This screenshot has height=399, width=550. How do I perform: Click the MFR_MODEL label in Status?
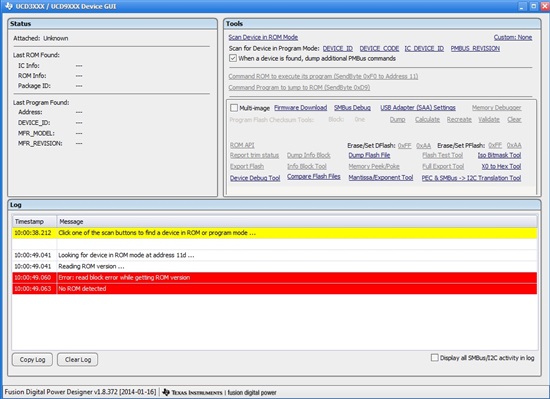pyautogui.click(x=36, y=133)
